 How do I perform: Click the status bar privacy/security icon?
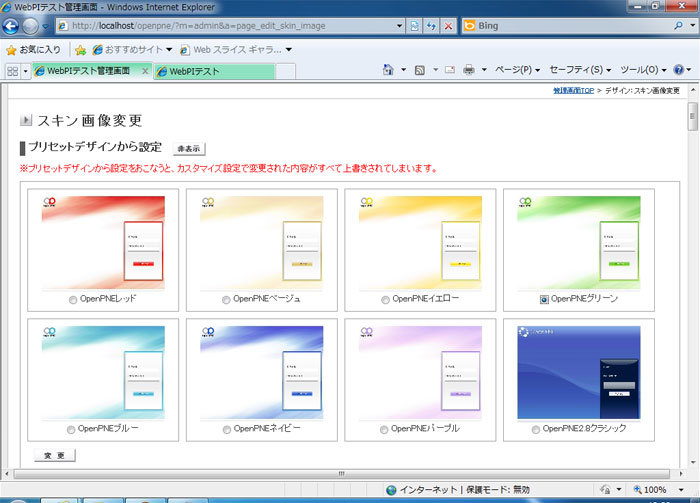pyautogui.click(x=605, y=490)
